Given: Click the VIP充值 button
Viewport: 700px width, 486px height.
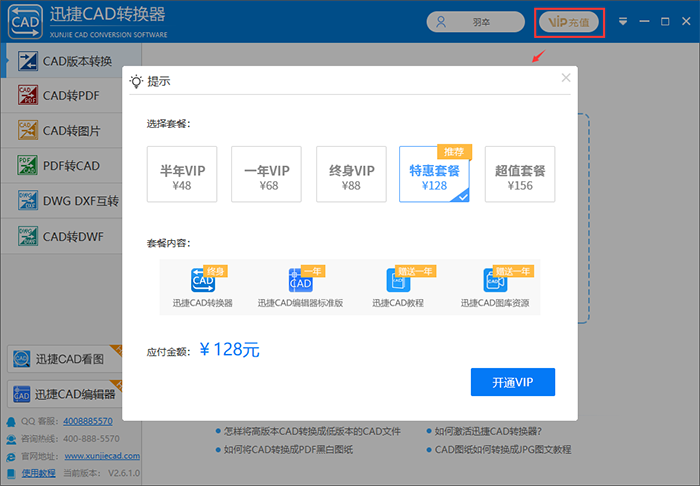Looking at the screenshot, I should 569,22.
